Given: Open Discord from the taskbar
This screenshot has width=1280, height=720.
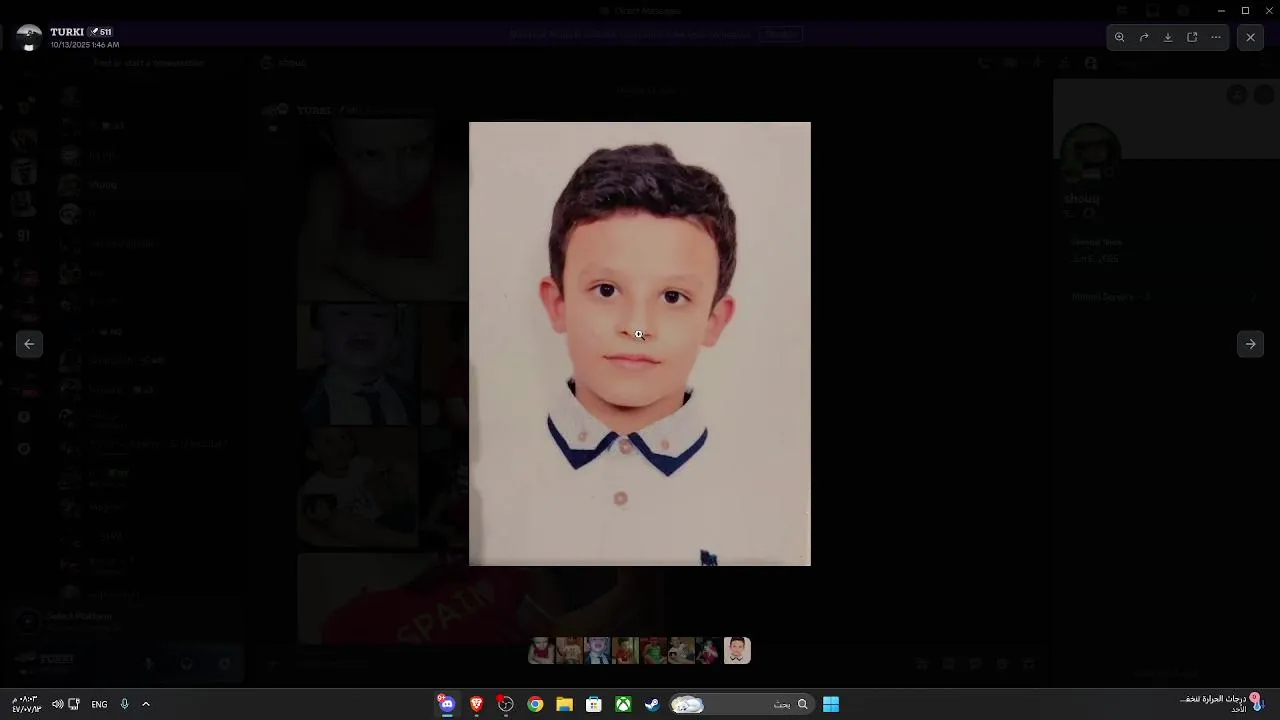Looking at the screenshot, I should click(447, 704).
